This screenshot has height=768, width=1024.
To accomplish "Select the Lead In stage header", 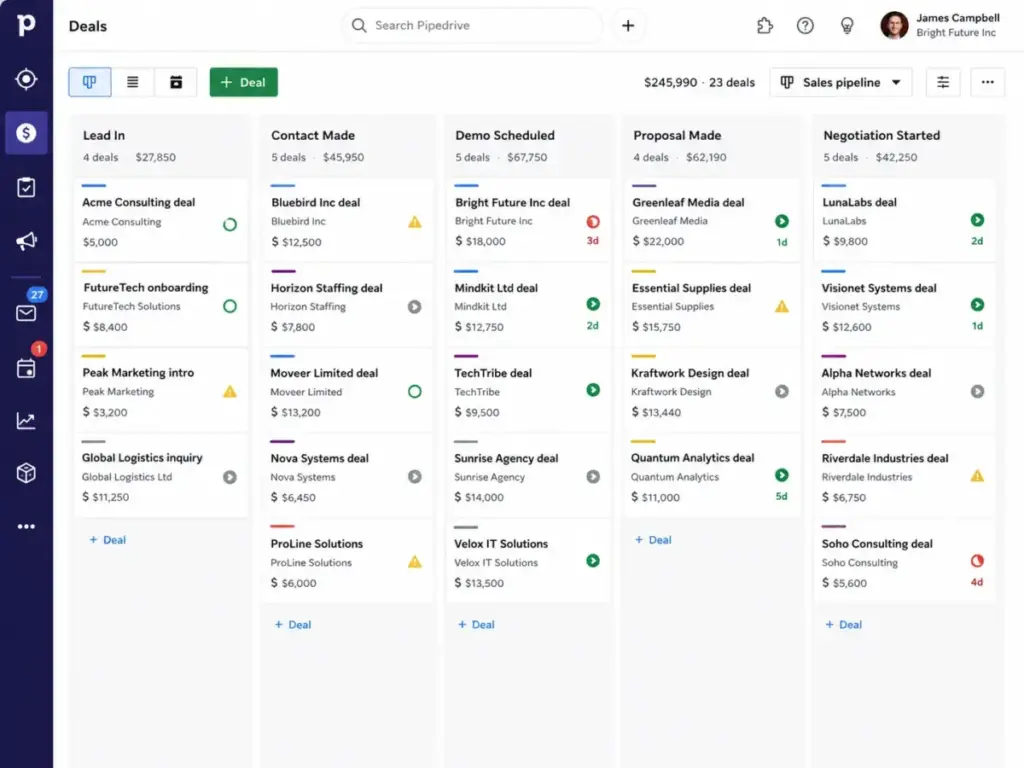I will pos(104,135).
